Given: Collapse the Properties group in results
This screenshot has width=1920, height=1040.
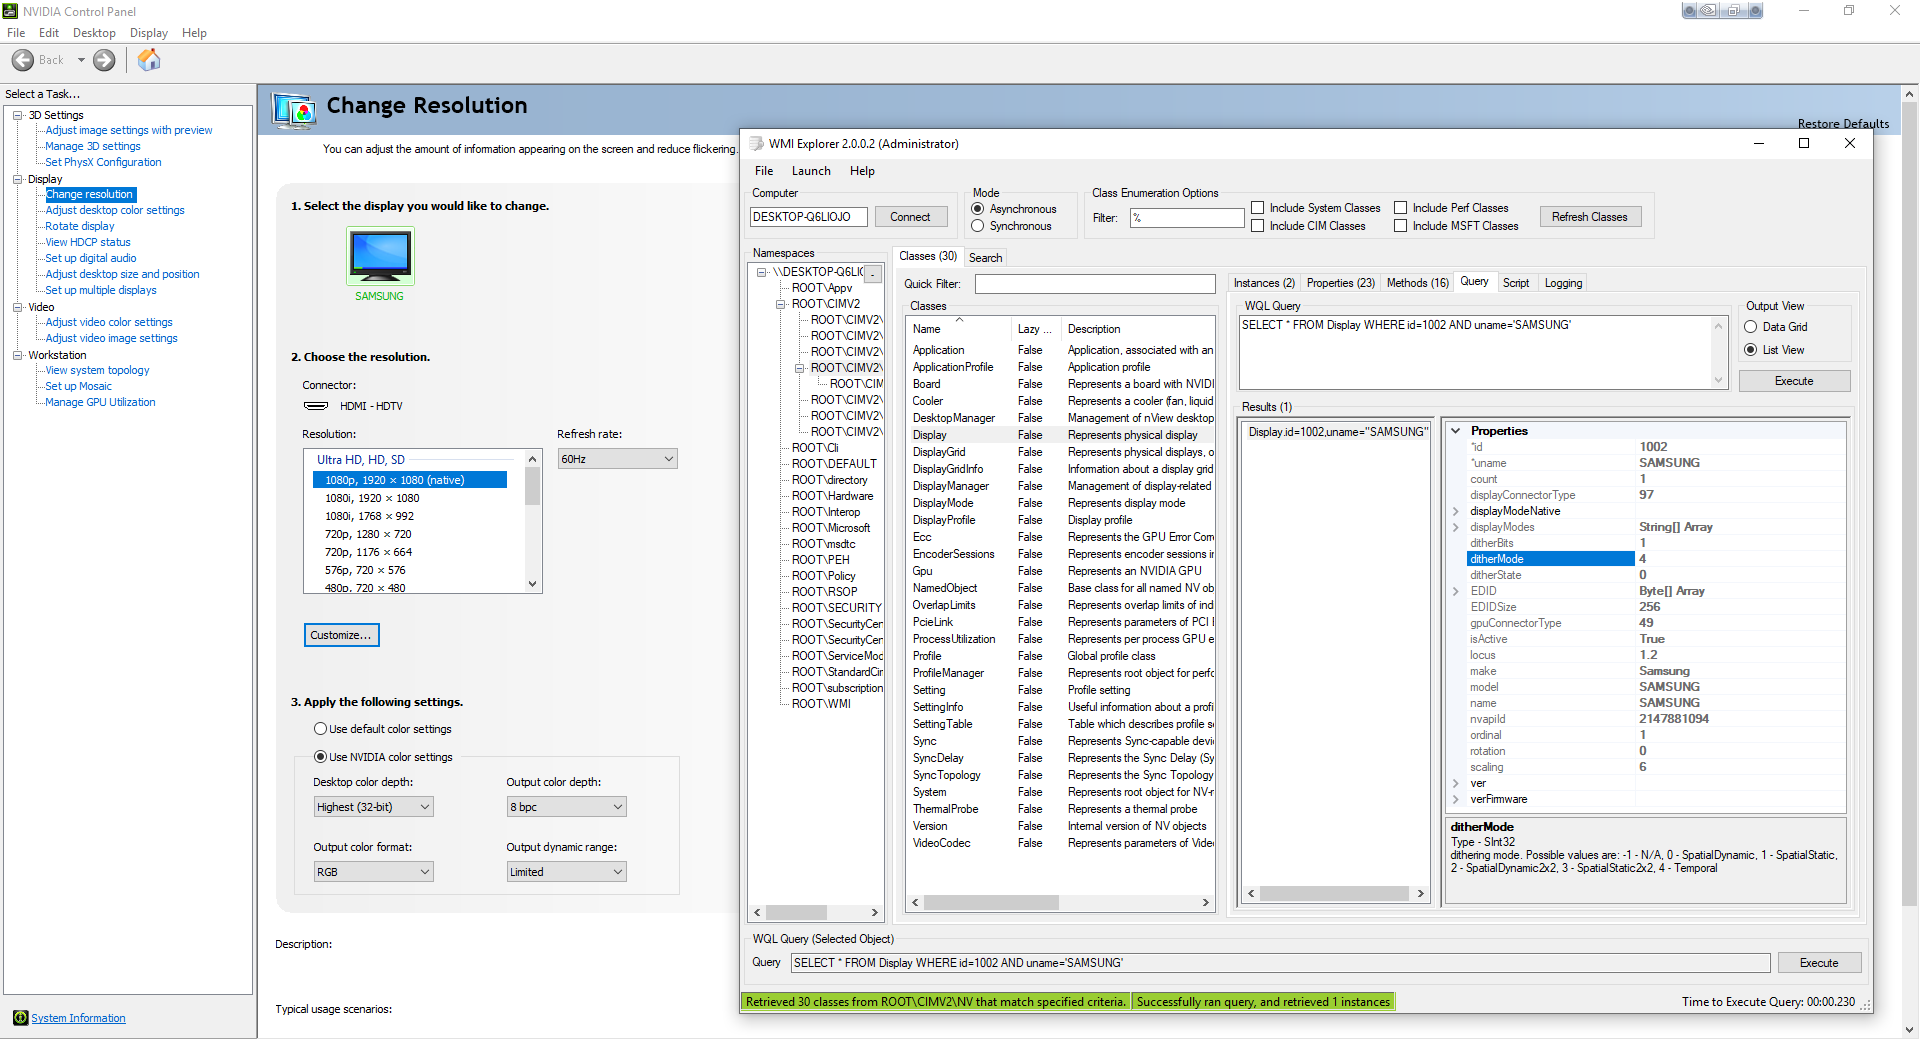Looking at the screenshot, I should pyautogui.click(x=1456, y=431).
